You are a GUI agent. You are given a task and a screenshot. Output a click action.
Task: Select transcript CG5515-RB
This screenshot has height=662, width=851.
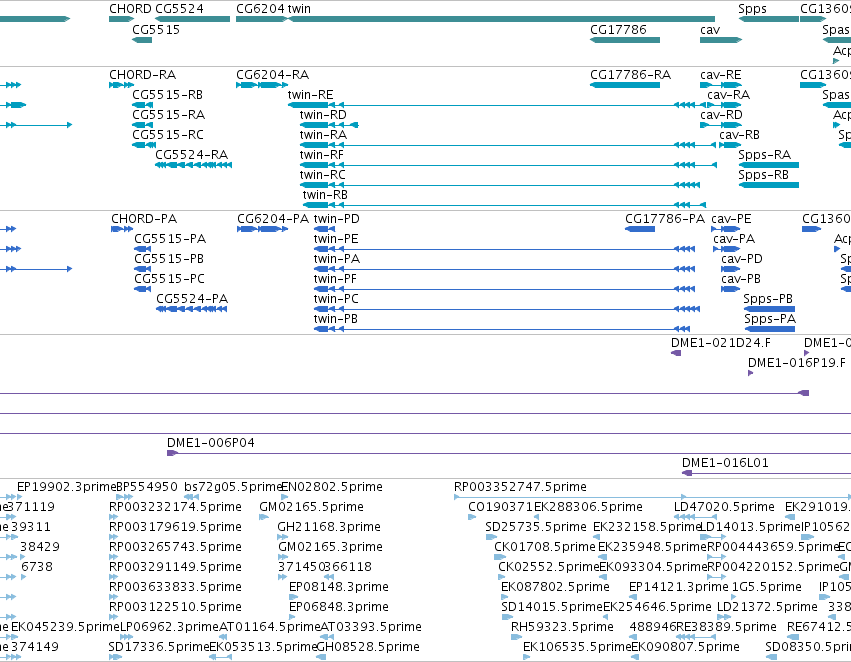(168, 95)
